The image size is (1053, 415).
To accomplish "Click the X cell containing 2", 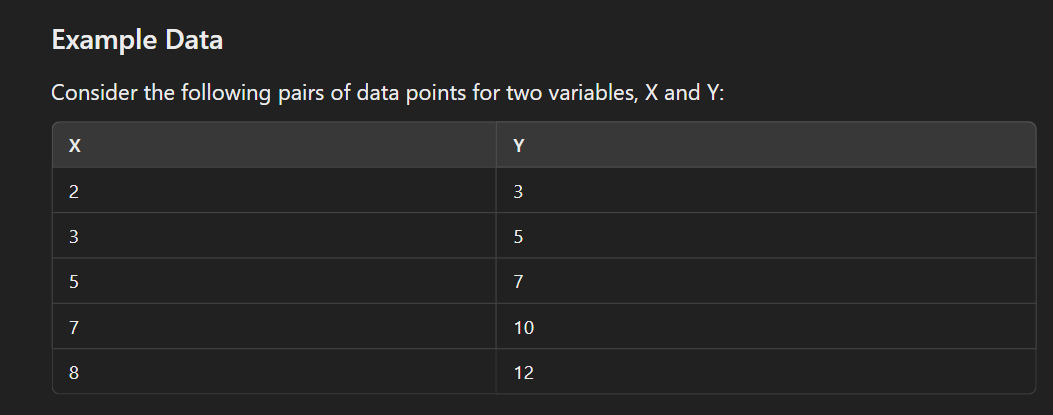I will point(274,191).
